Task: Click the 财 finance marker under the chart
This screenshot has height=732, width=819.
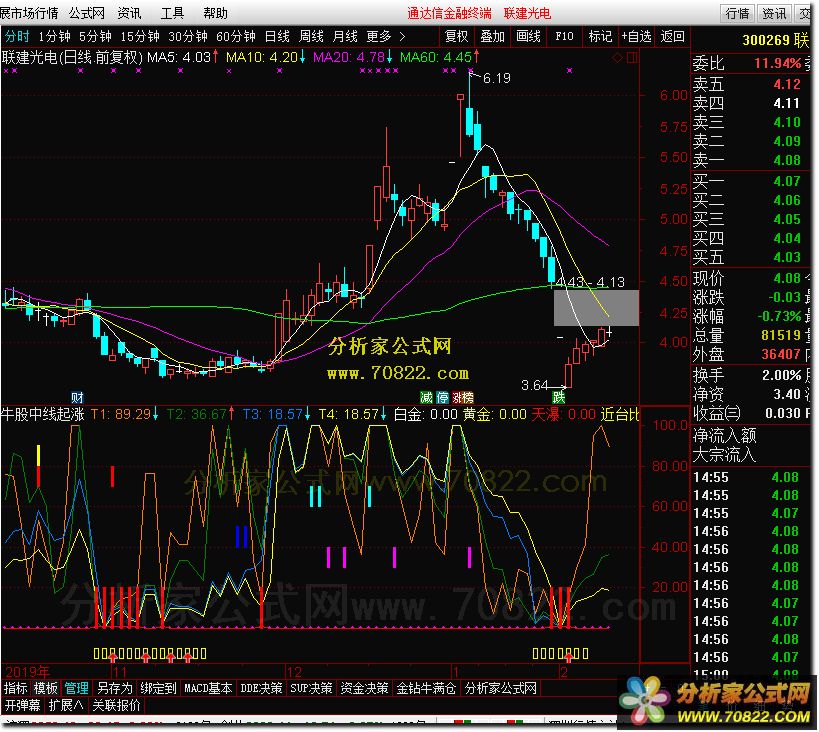Action: pyautogui.click(x=77, y=398)
